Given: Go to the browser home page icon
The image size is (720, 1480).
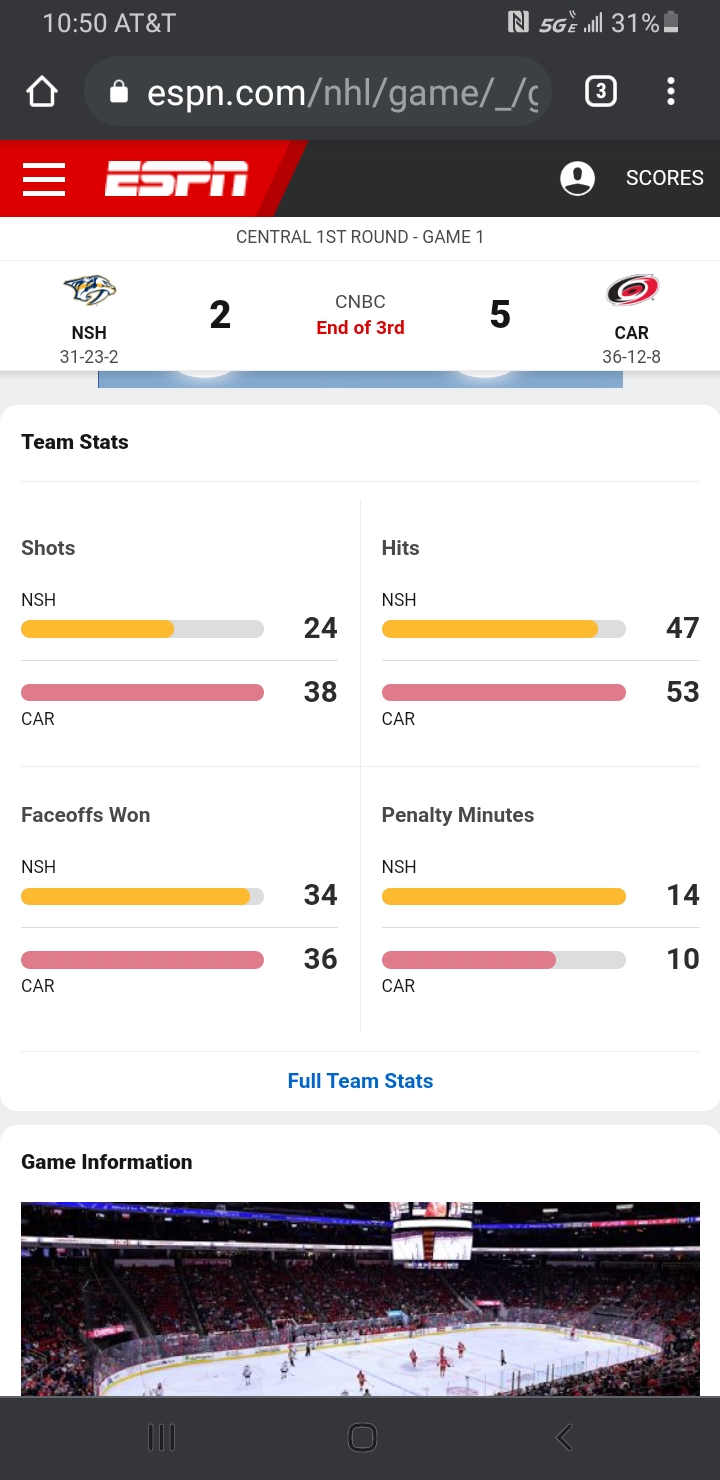Looking at the screenshot, I should pyautogui.click(x=41, y=93).
